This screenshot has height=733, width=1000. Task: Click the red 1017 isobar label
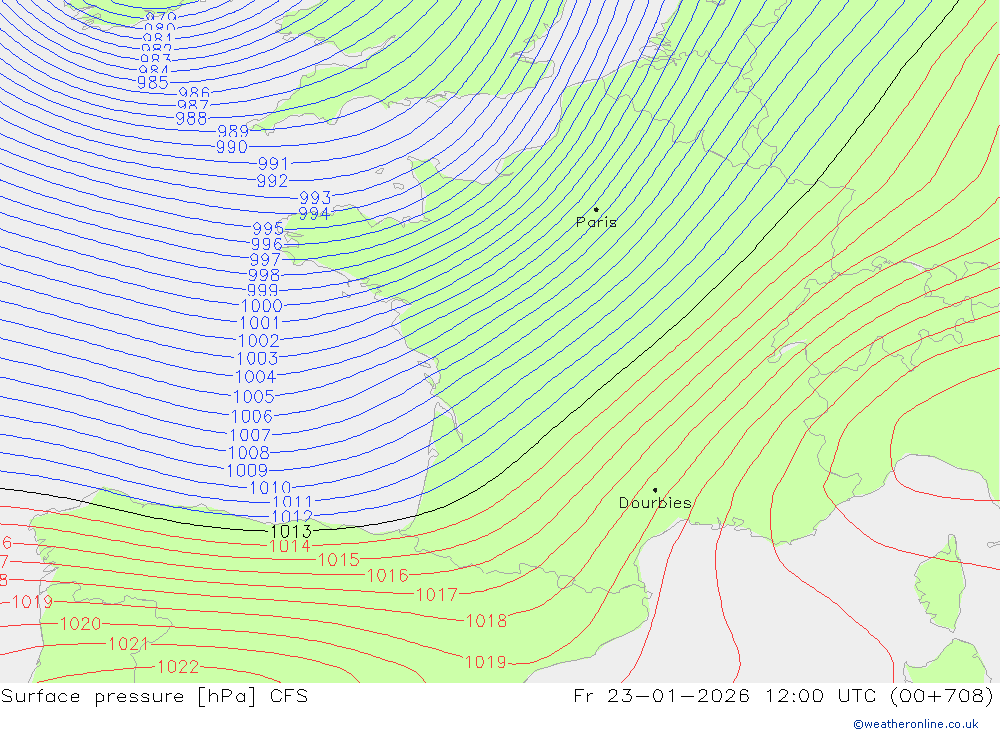(436, 595)
